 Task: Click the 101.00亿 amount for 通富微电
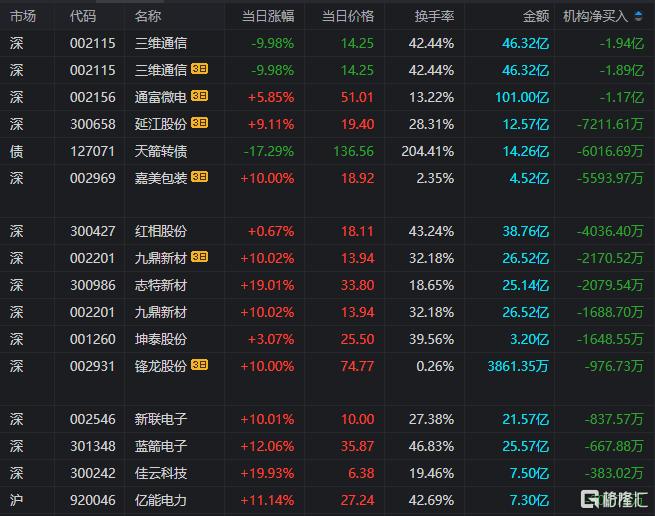(524, 97)
